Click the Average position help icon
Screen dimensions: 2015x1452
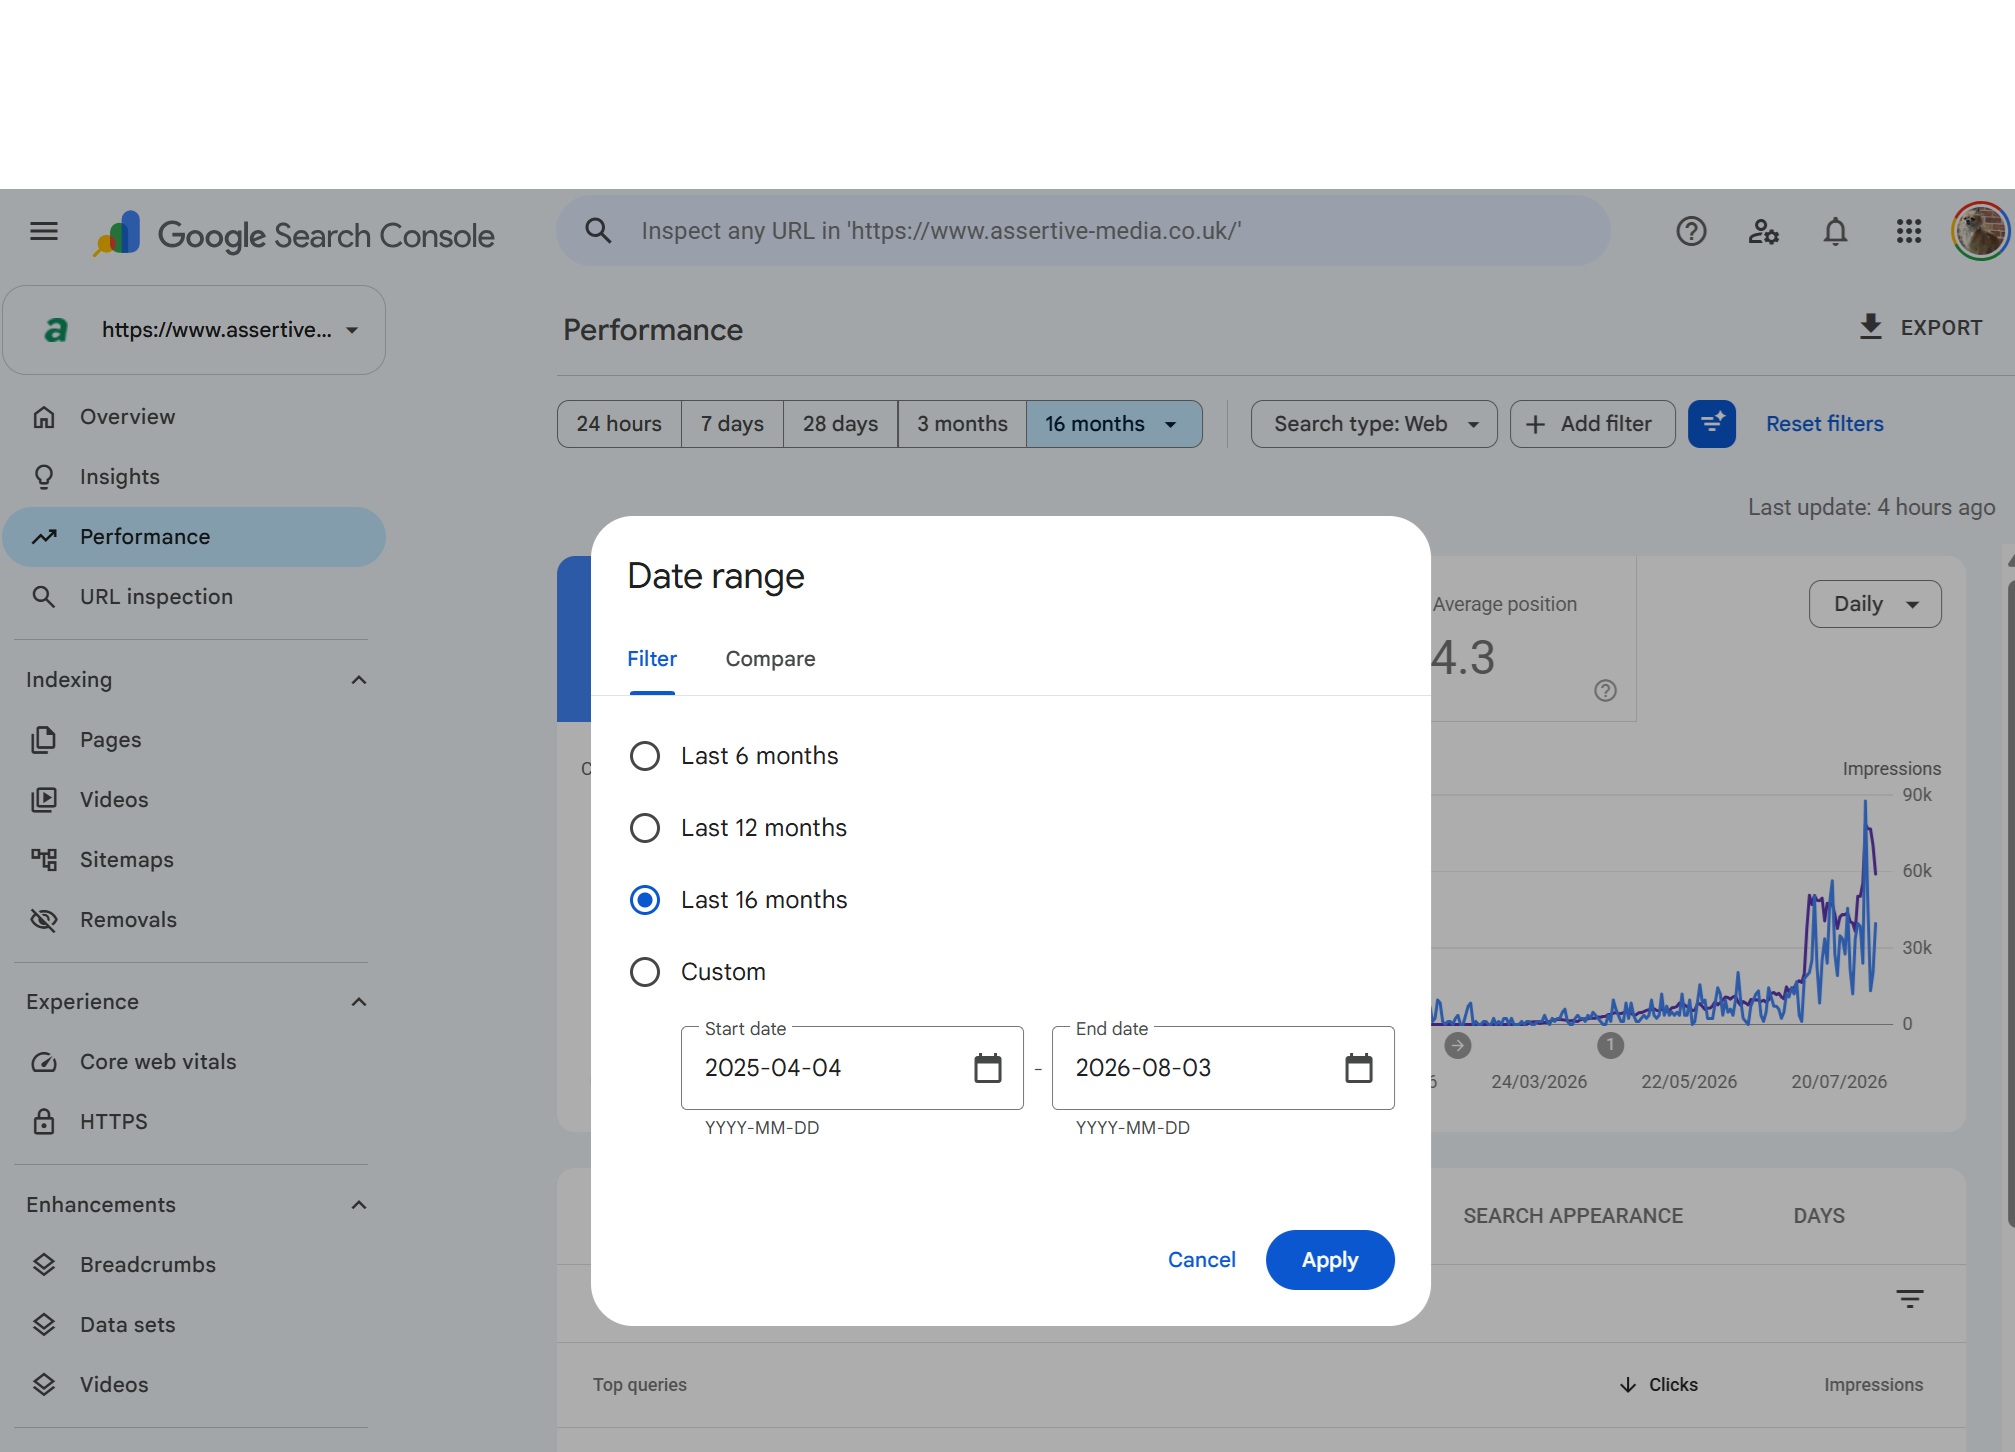point(1605,691)
